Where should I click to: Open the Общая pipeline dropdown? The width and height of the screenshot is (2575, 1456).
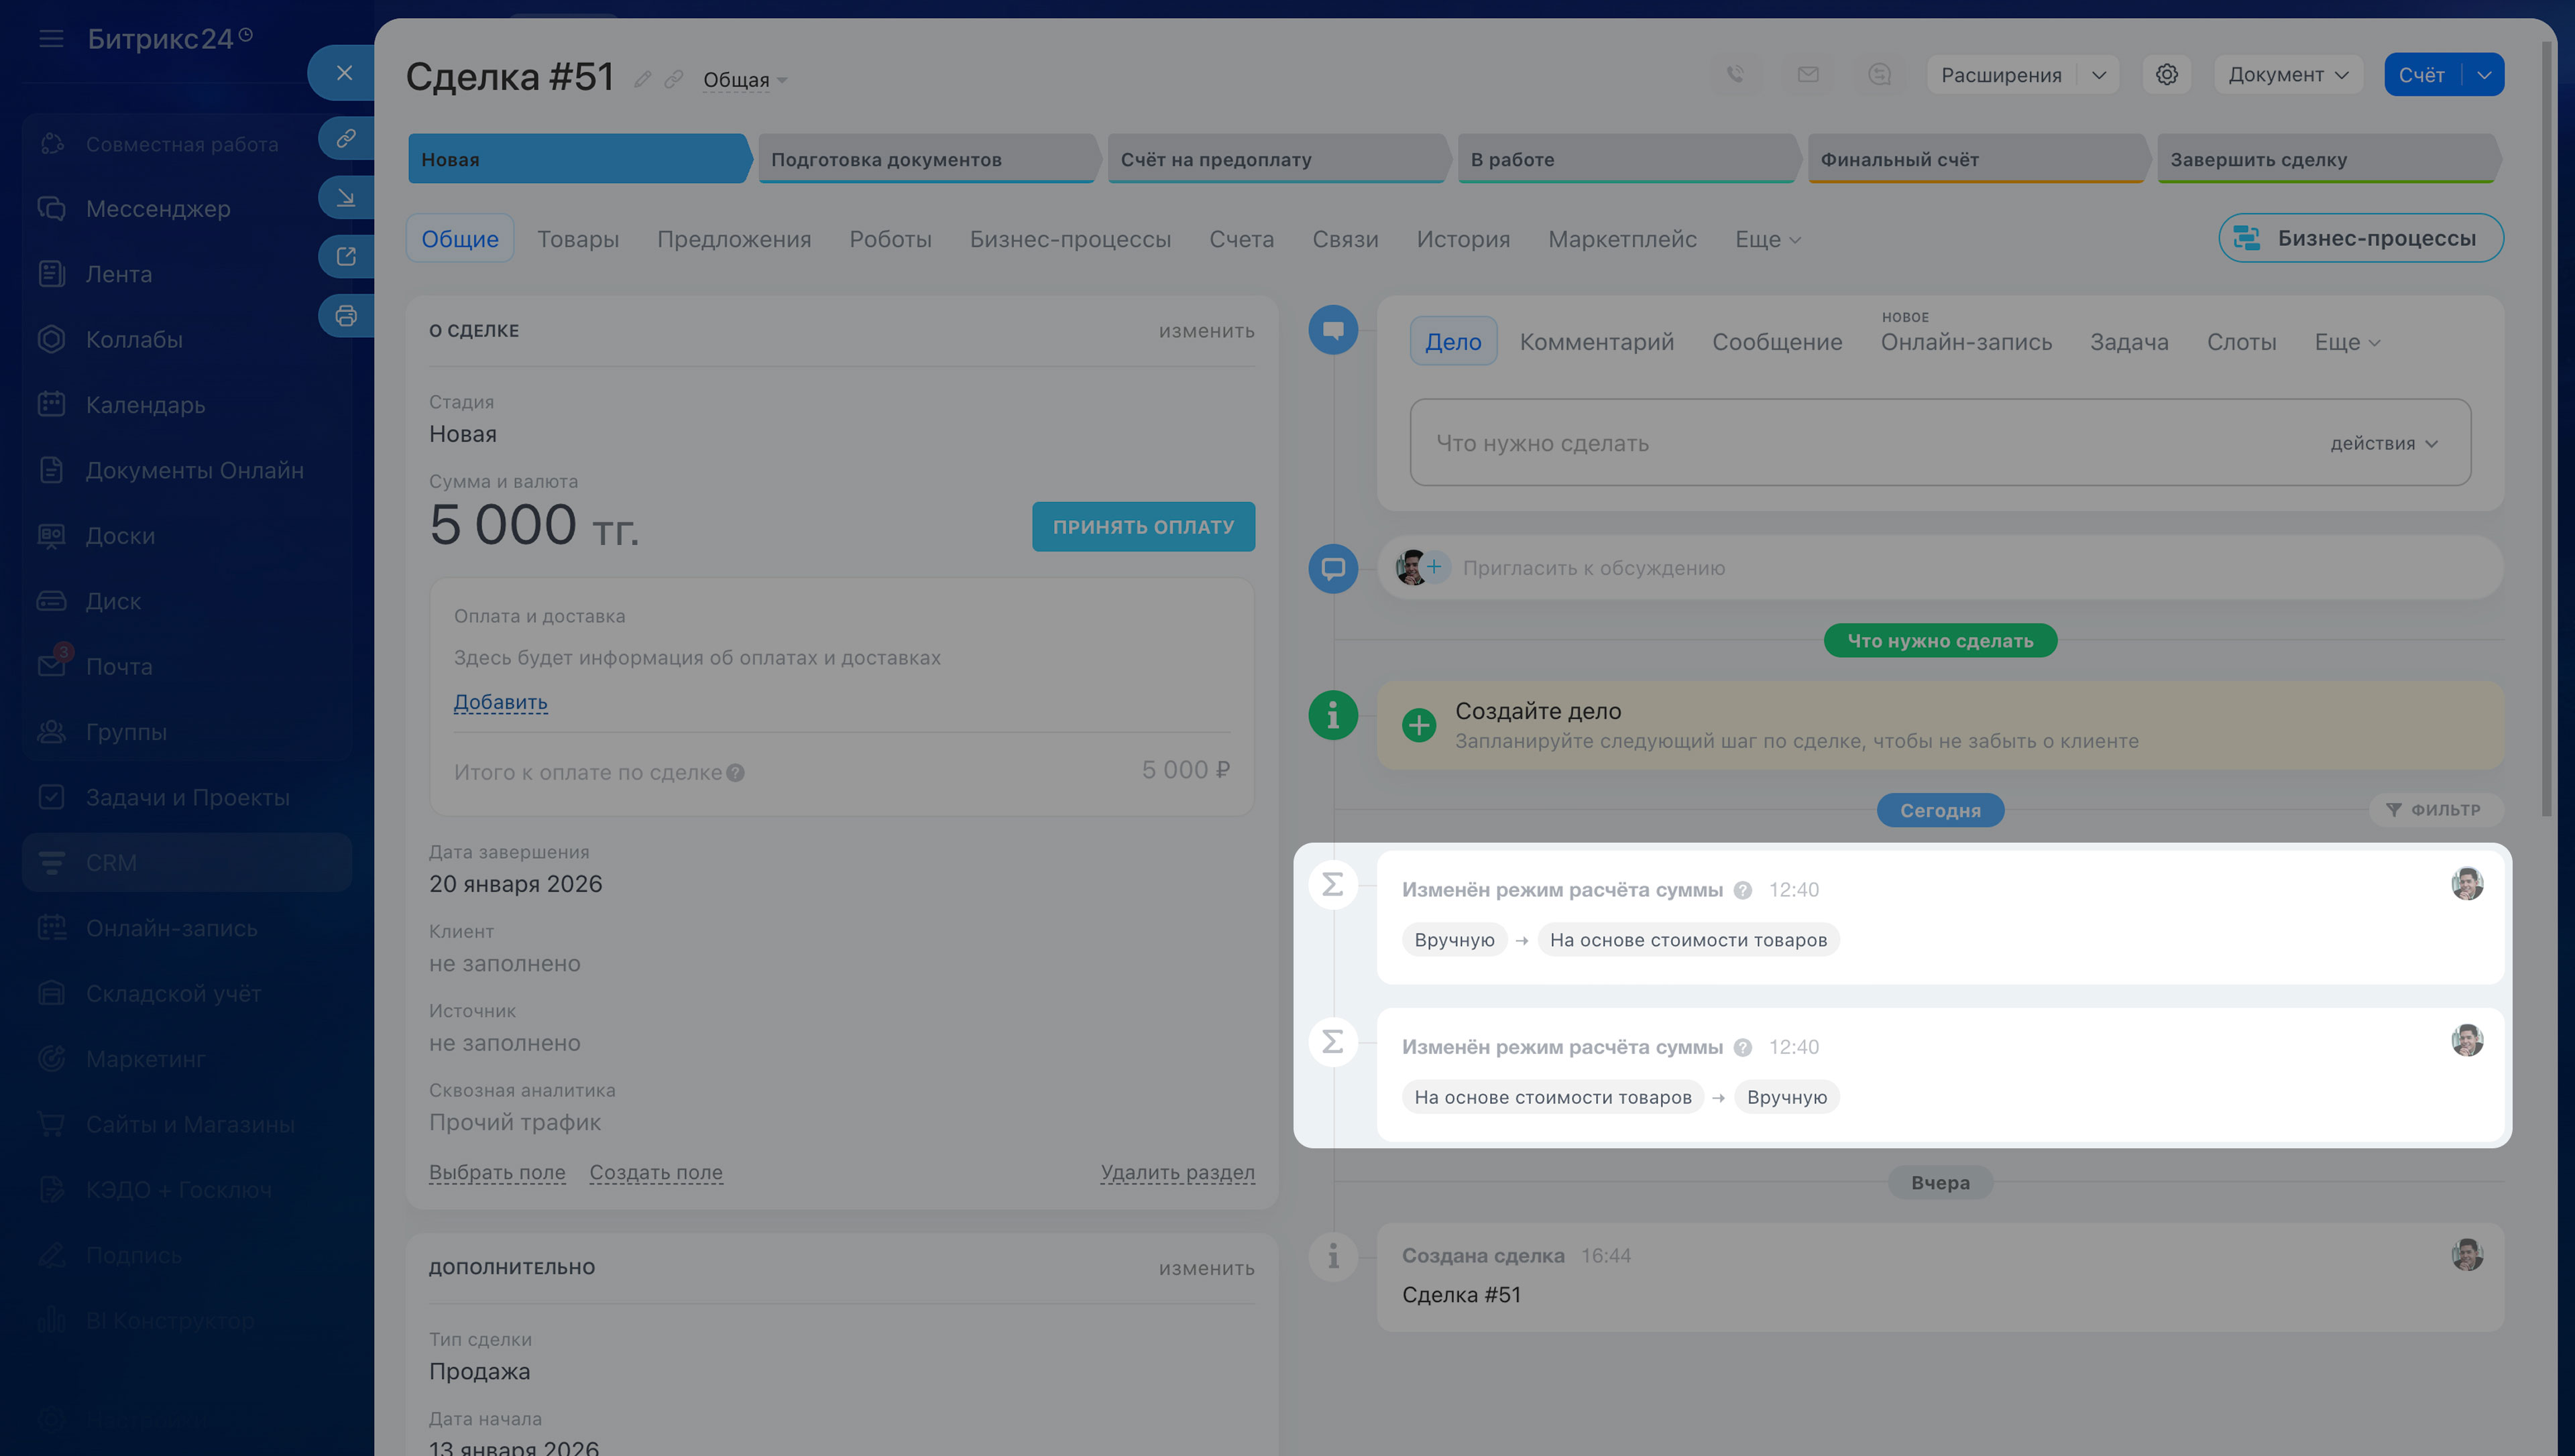coord(744,80)
